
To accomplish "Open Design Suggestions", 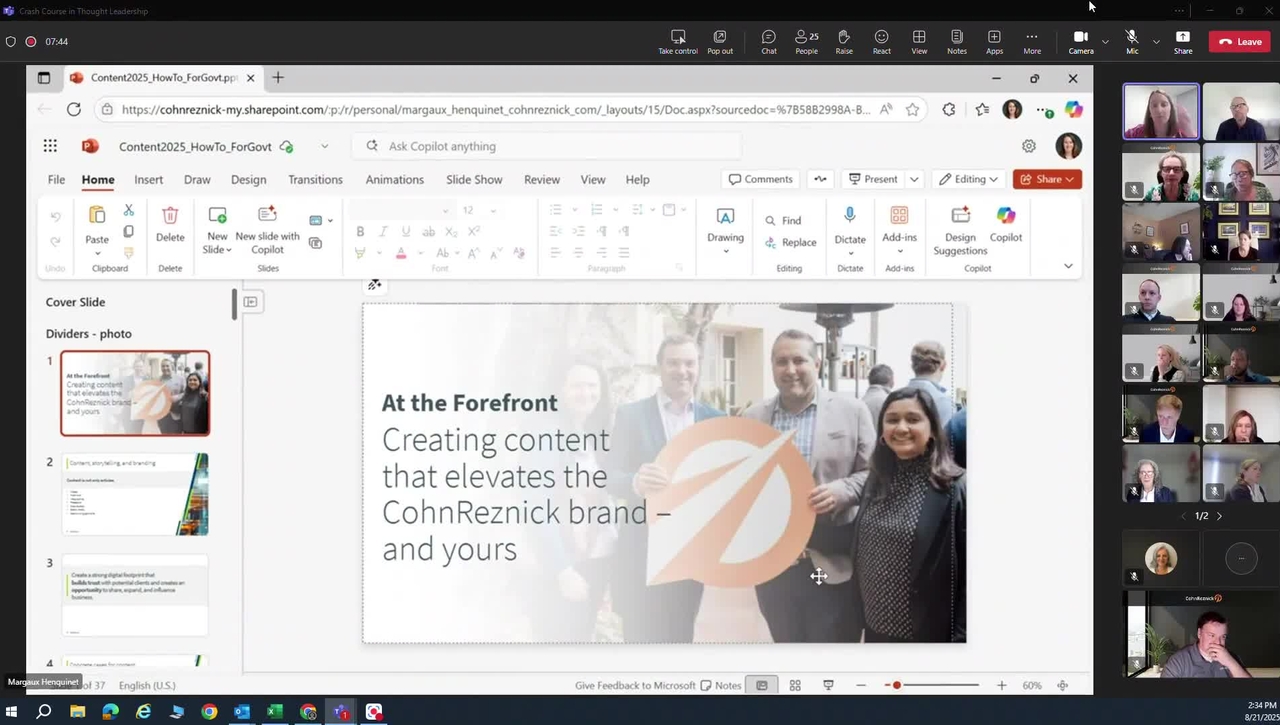I will (x=960, y=229).
